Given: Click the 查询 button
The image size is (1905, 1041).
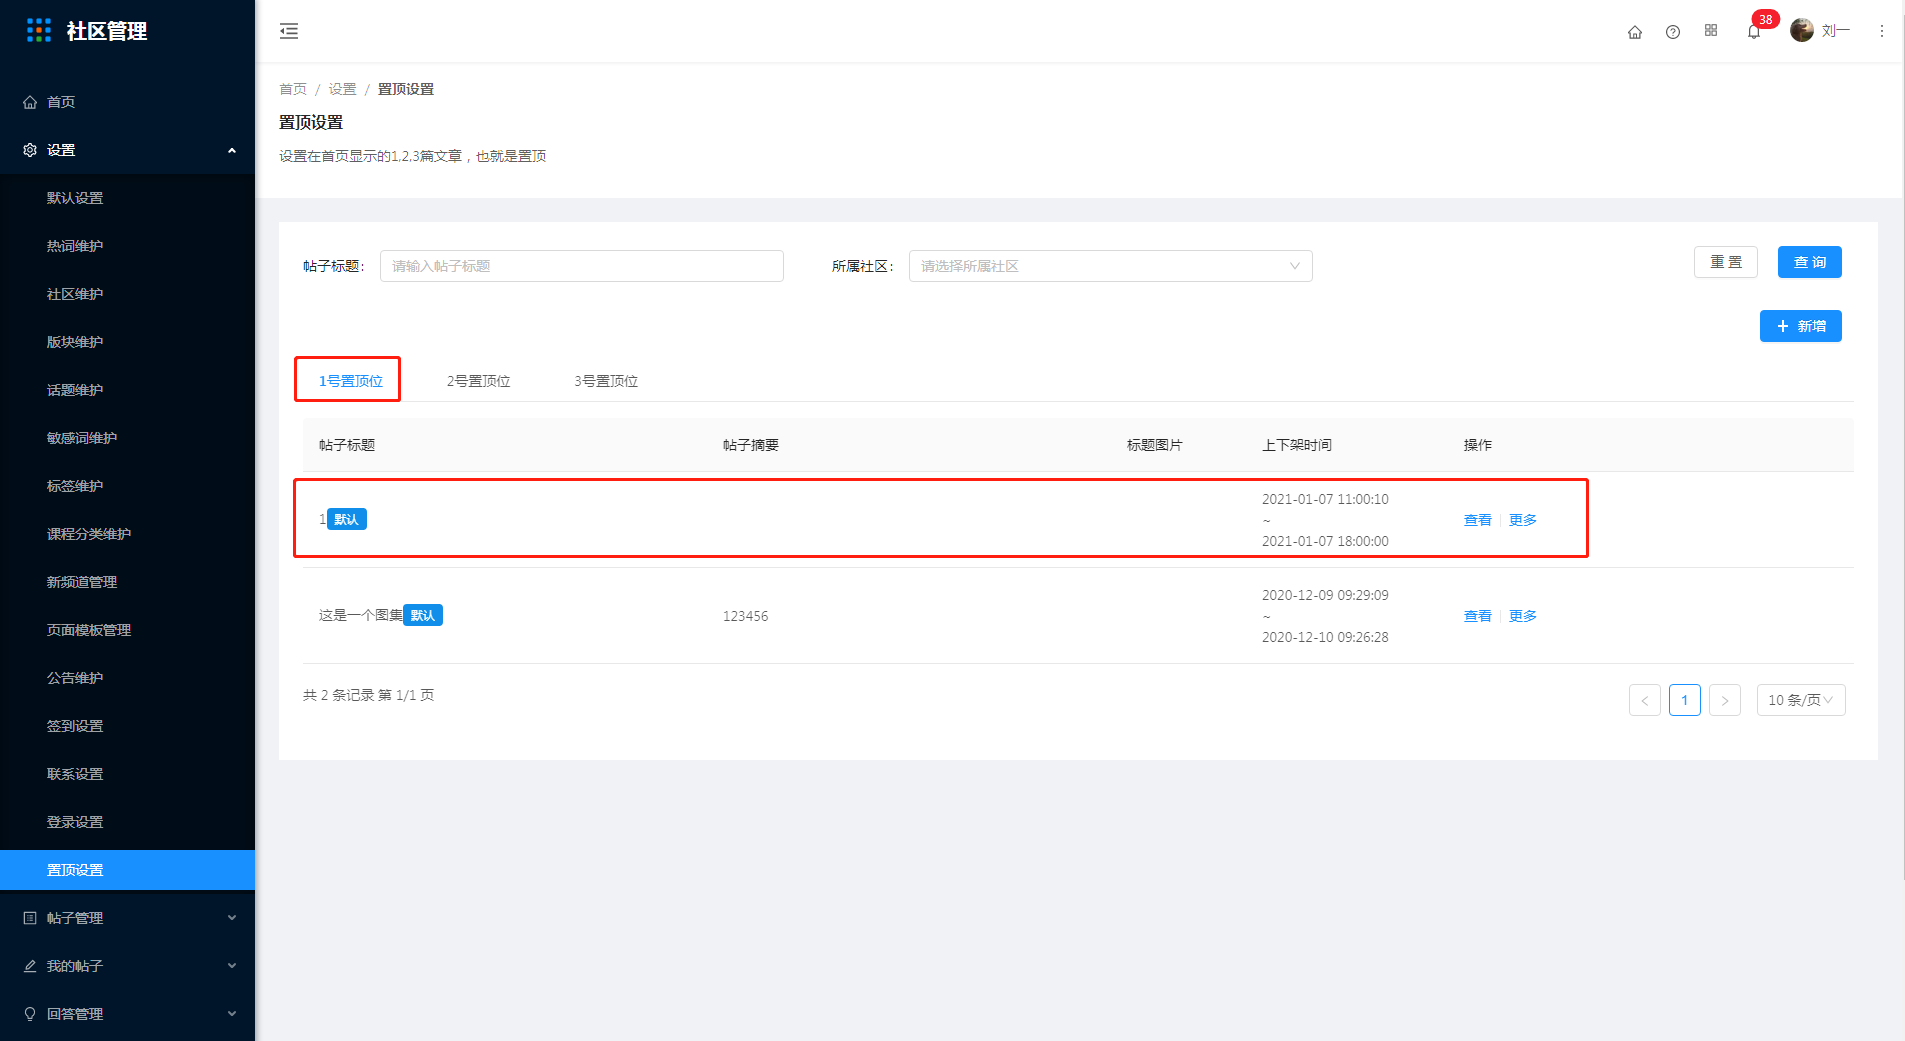Looking at the screenshot, I should tap(1809, 262).
